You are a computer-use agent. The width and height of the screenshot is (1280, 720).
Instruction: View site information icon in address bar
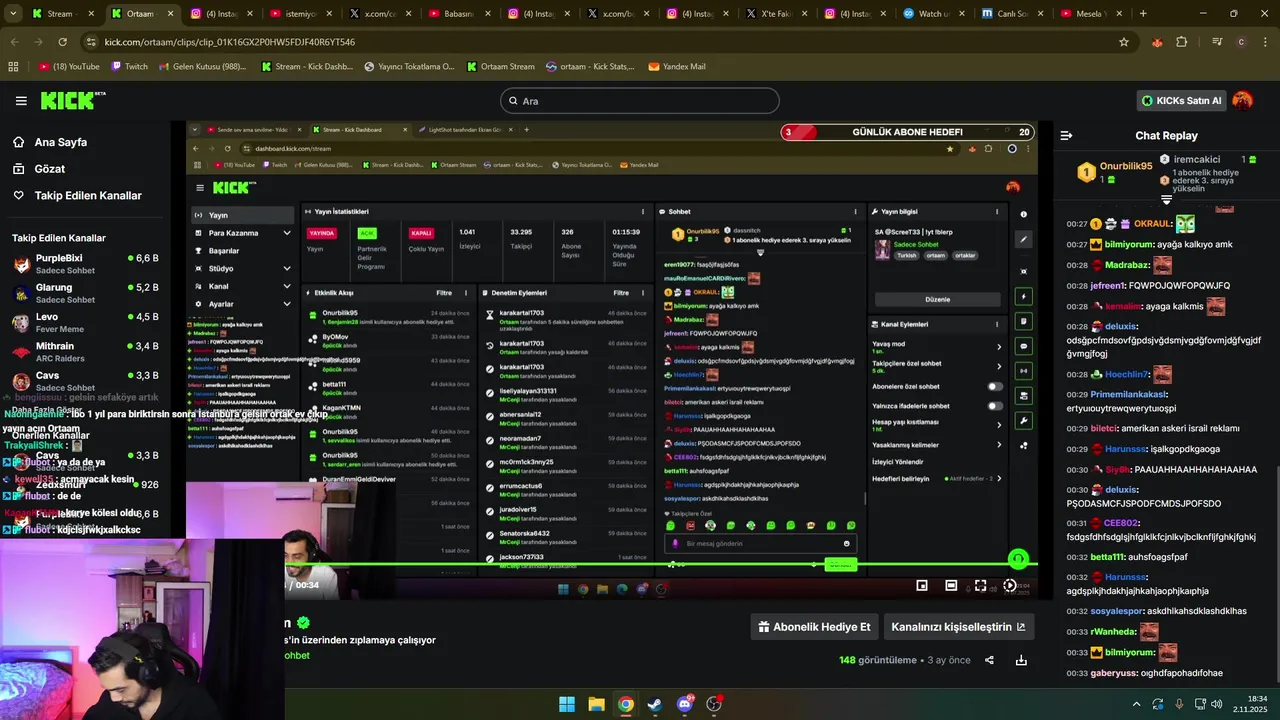point(92,42)
